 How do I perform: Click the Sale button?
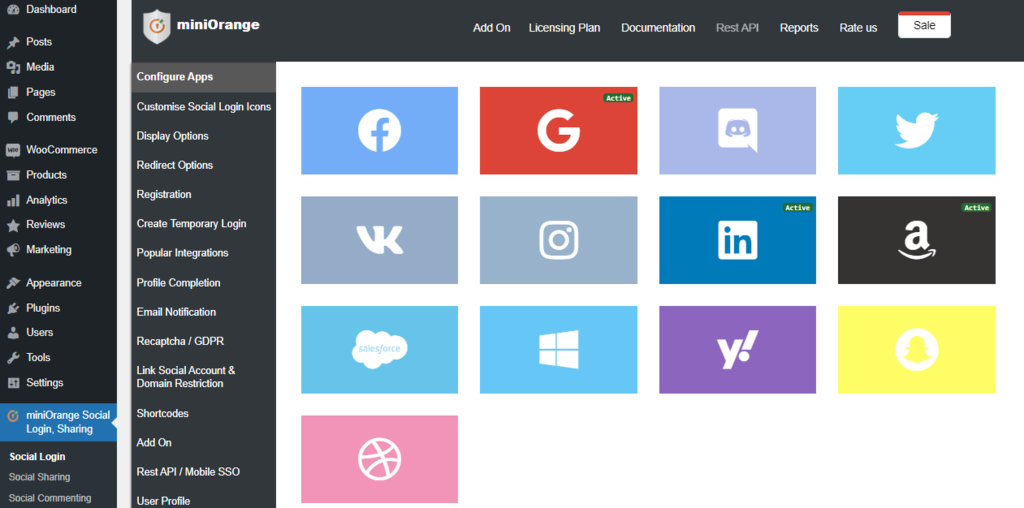coord(924,25)
